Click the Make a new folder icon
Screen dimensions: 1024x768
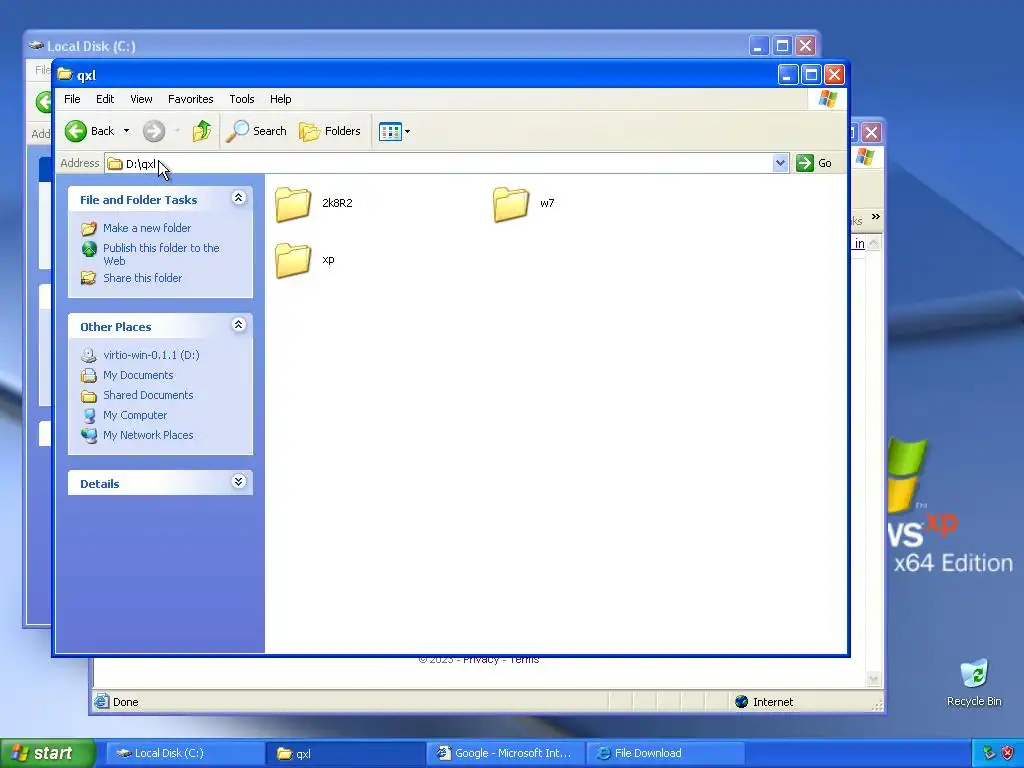click(x=89, y=229)
